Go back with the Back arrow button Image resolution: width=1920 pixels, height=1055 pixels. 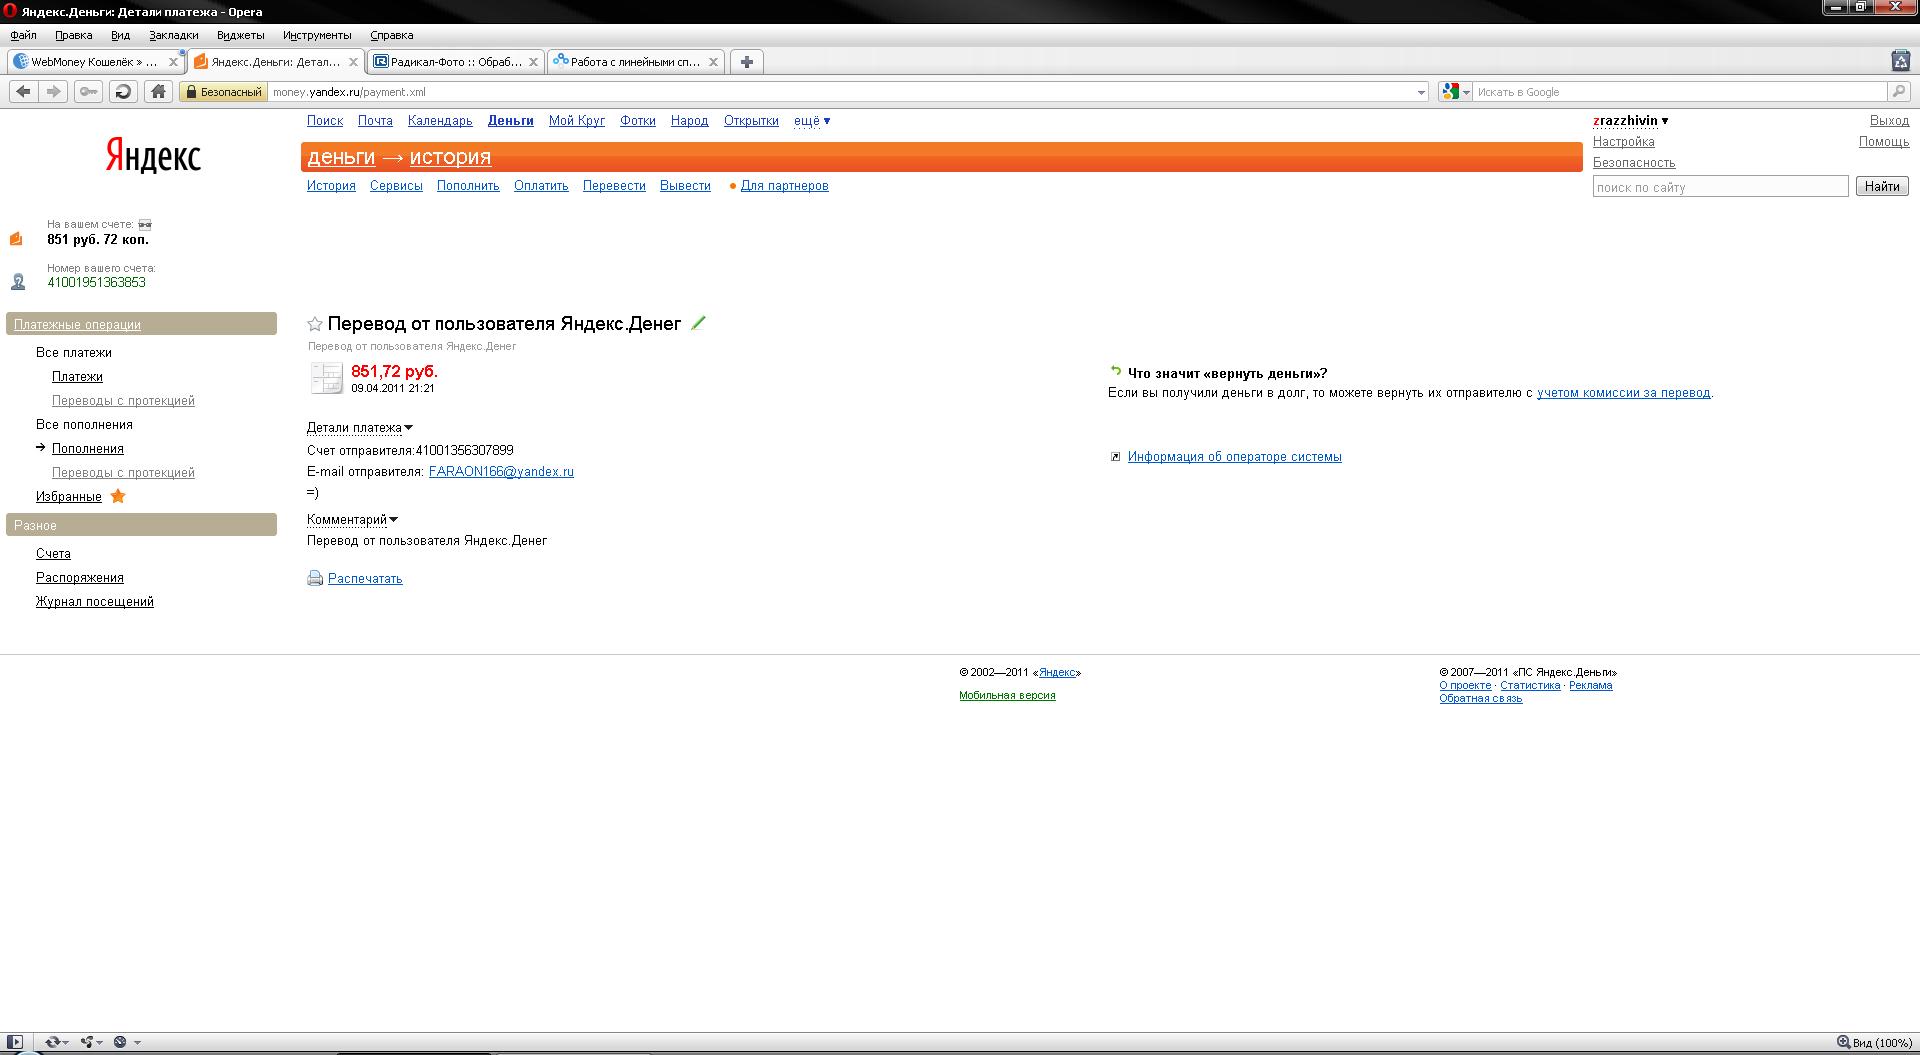tap(24, 92)
